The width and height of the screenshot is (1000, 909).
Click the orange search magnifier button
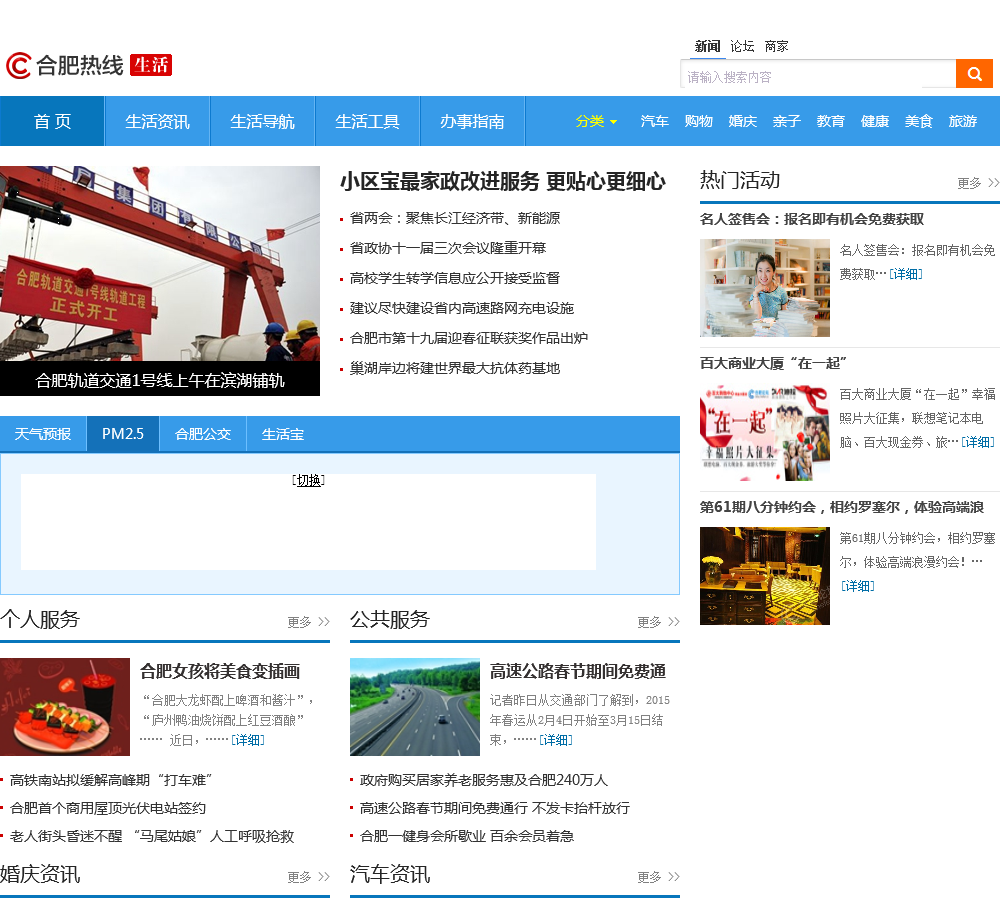coord(974,73)
